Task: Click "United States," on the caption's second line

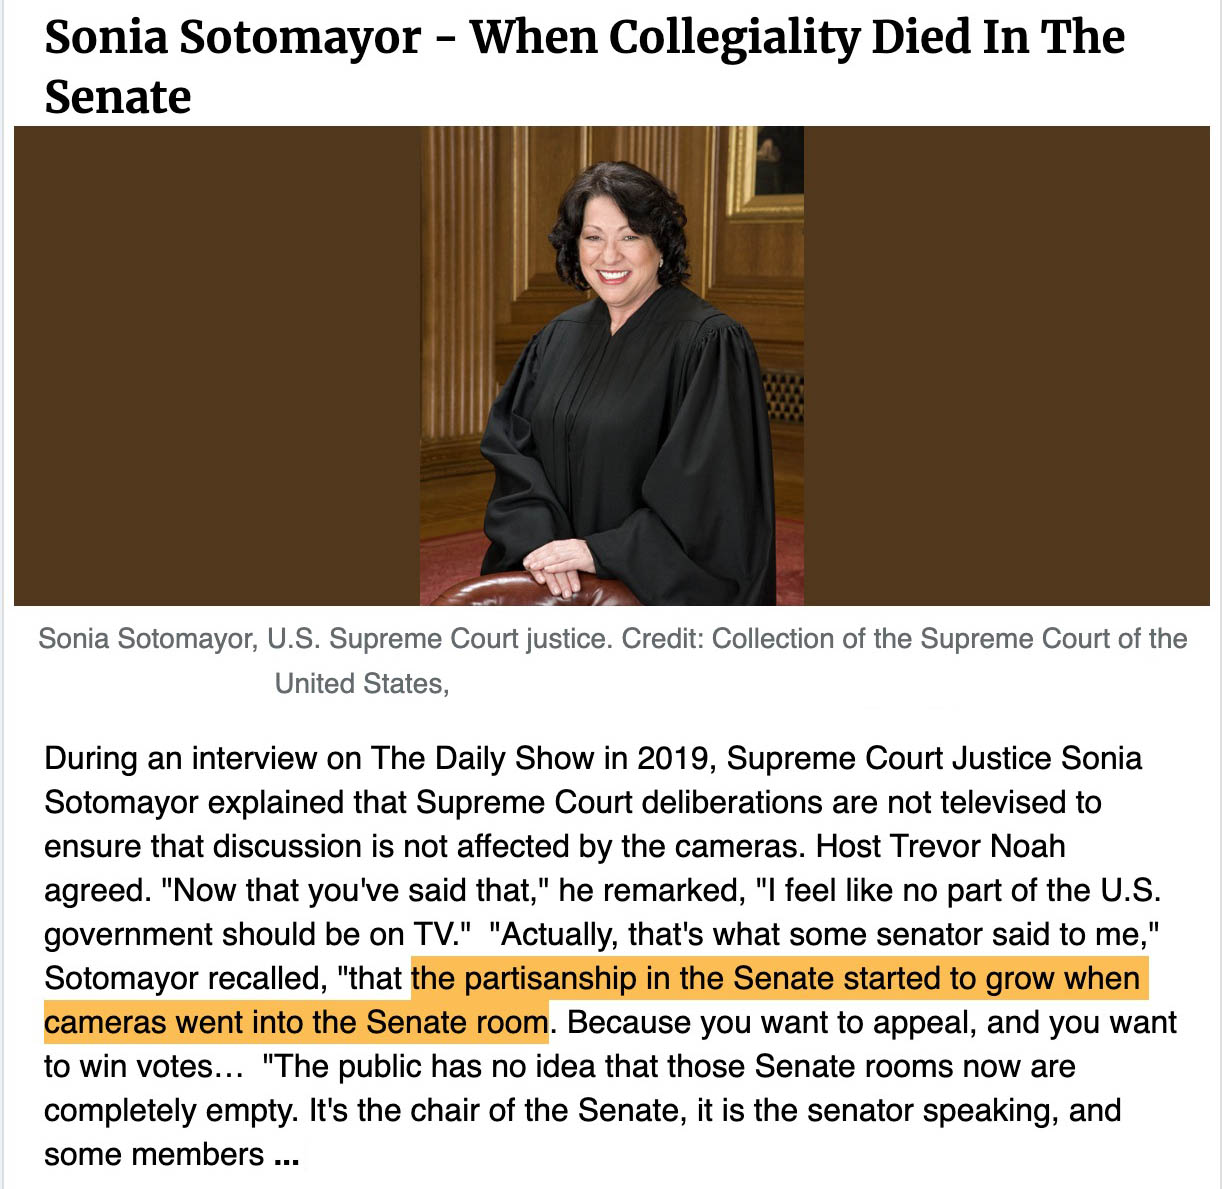Action: point(362,684)
